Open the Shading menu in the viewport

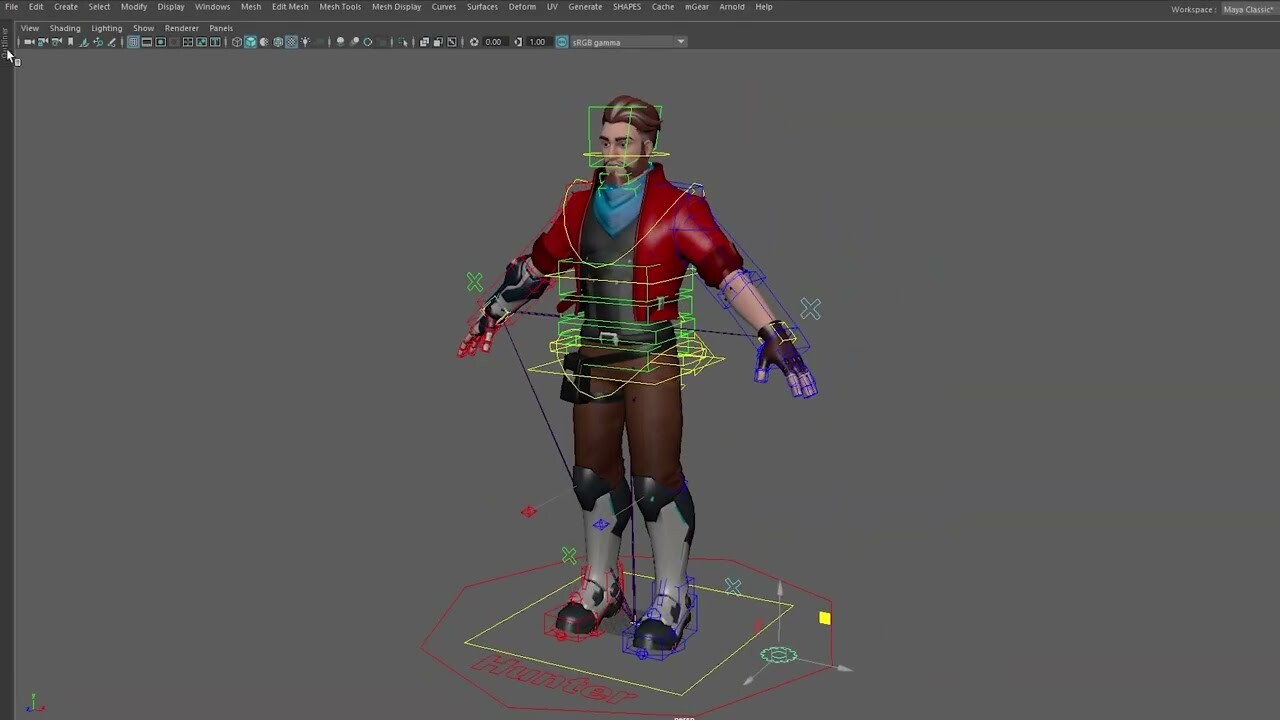tap(64, 27)
